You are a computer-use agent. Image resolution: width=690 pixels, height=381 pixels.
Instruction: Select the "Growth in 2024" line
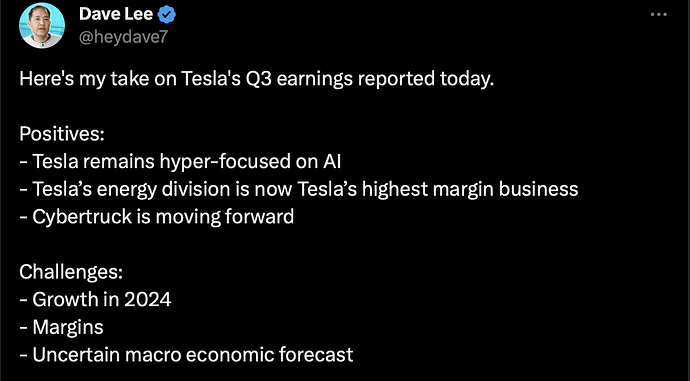click(95, 300)
